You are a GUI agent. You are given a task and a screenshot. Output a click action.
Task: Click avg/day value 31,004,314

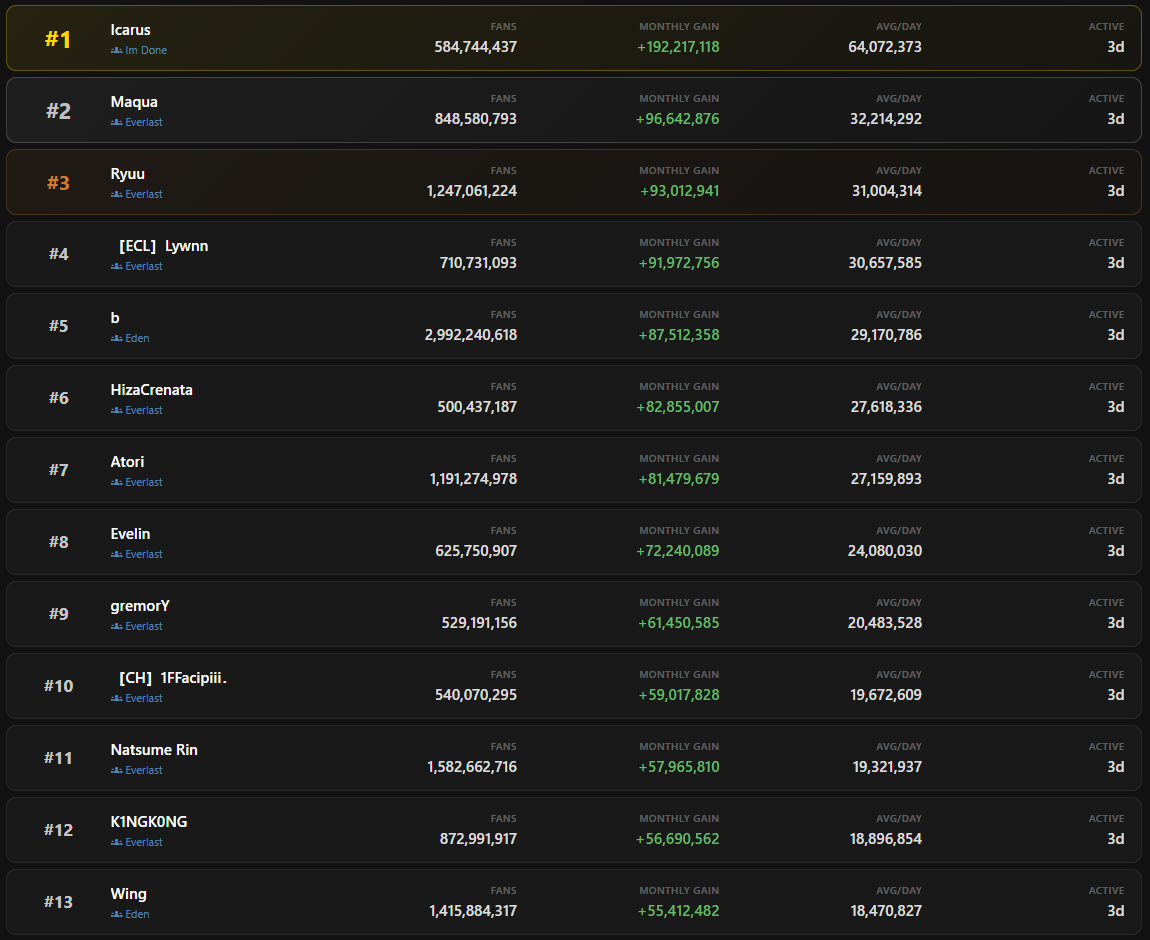[887, 191]
